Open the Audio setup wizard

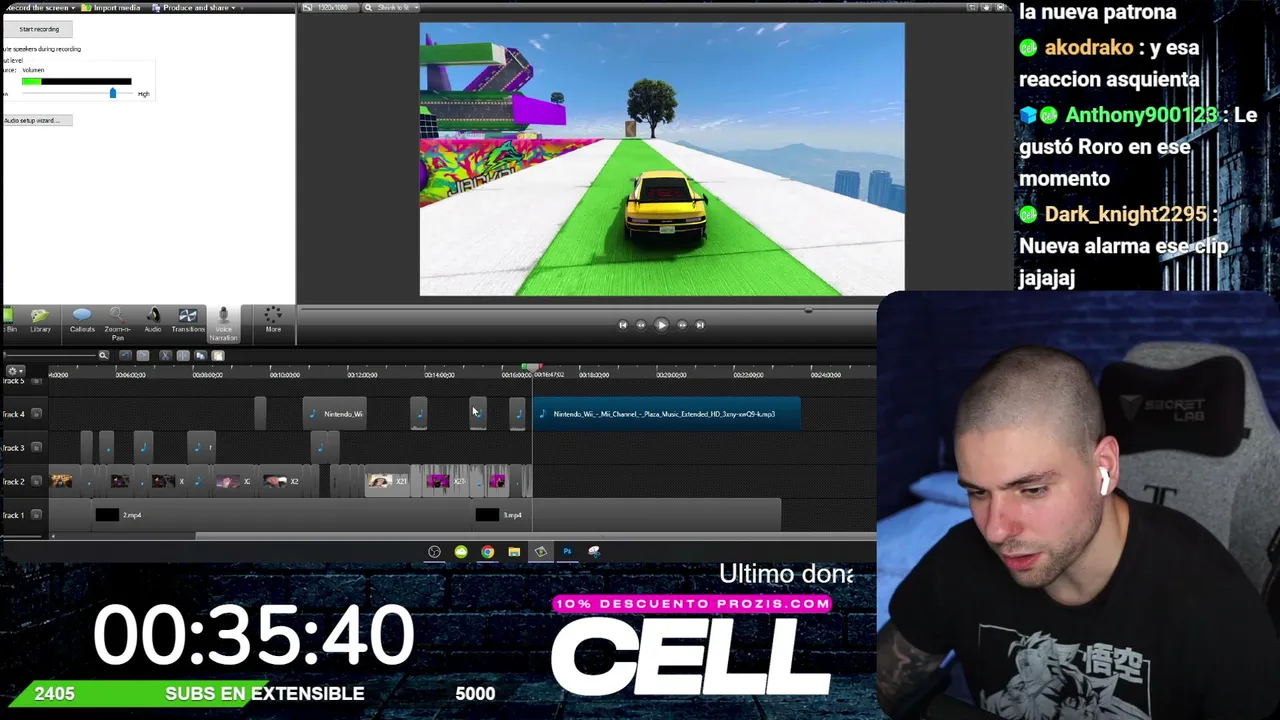(x=37, y=120)
